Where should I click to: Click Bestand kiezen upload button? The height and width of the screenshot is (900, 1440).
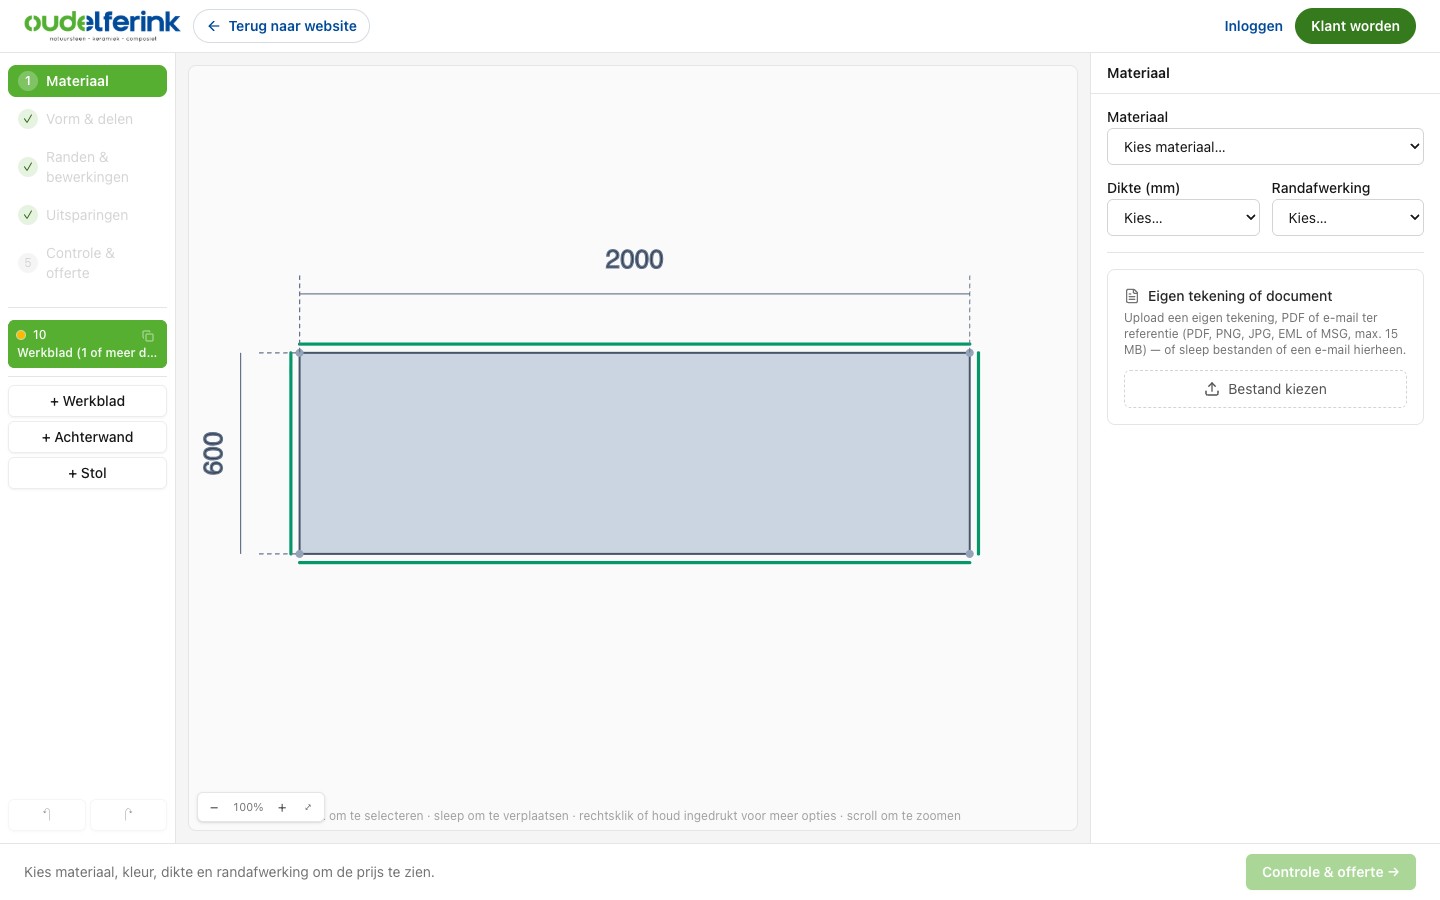1265,389
